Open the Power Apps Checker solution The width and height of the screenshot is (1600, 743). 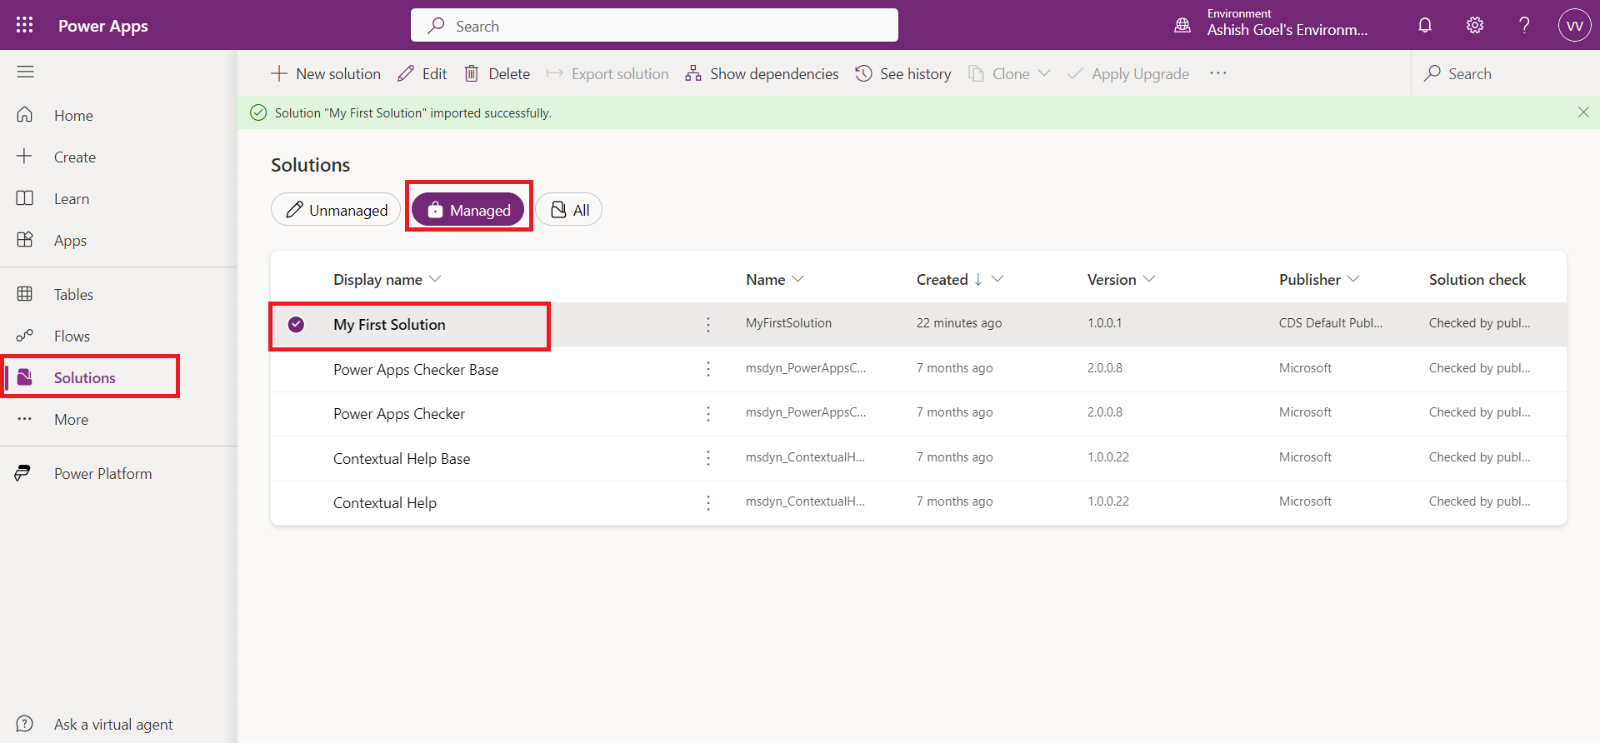(399, 414)
